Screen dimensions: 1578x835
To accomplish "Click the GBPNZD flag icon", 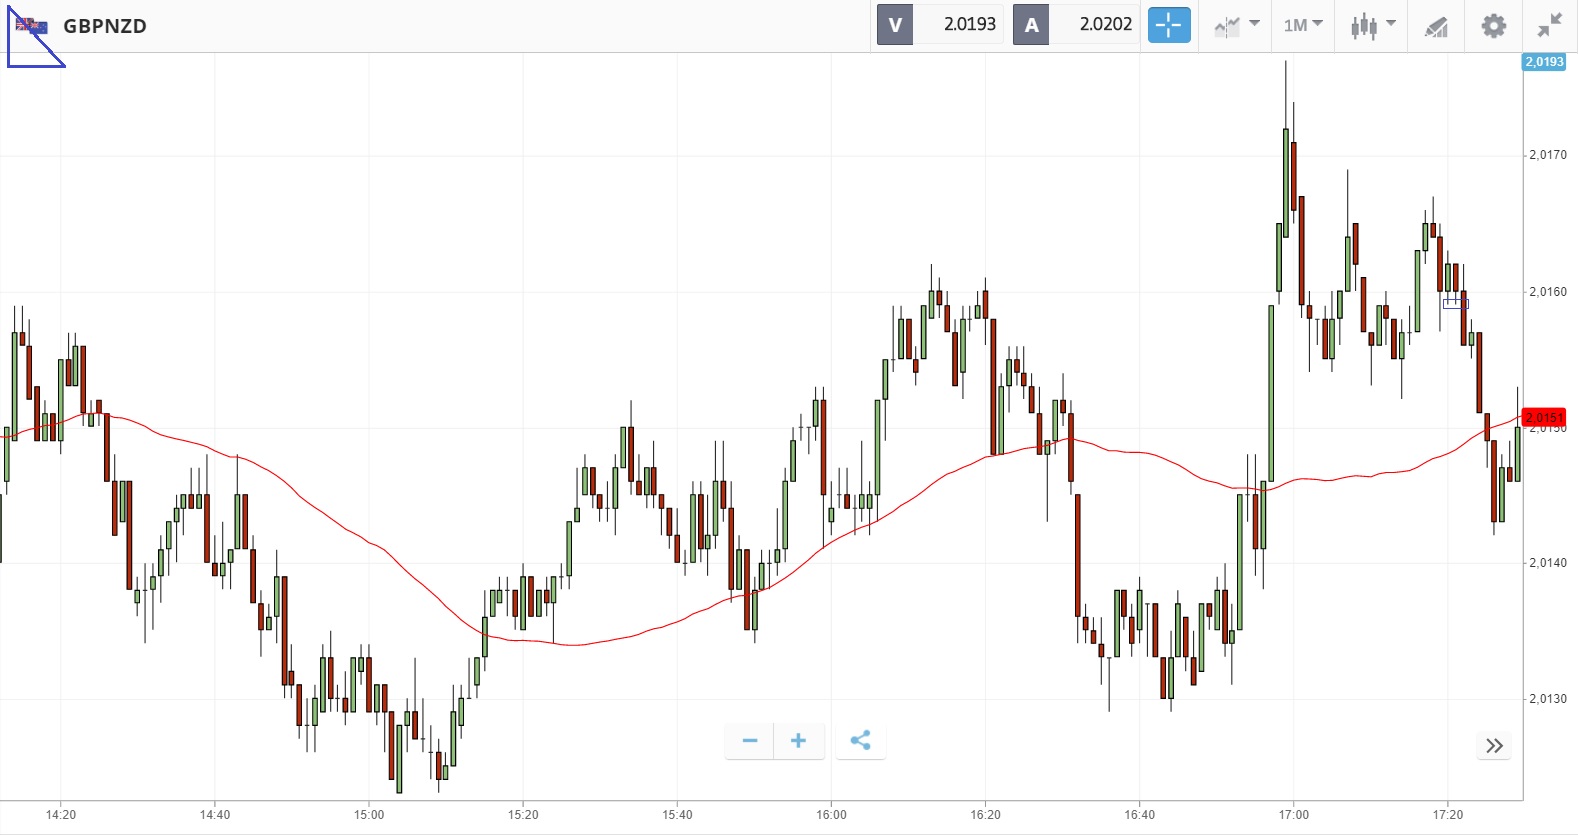I will (x=32, y=25).
